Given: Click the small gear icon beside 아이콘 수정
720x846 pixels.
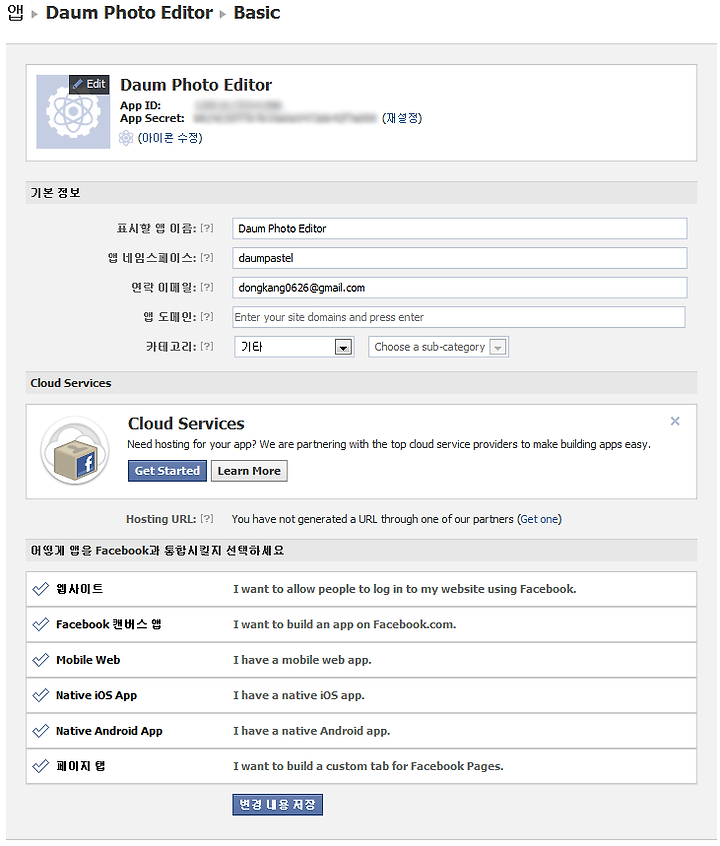Looking at the screenshot, I should [126, 138].
